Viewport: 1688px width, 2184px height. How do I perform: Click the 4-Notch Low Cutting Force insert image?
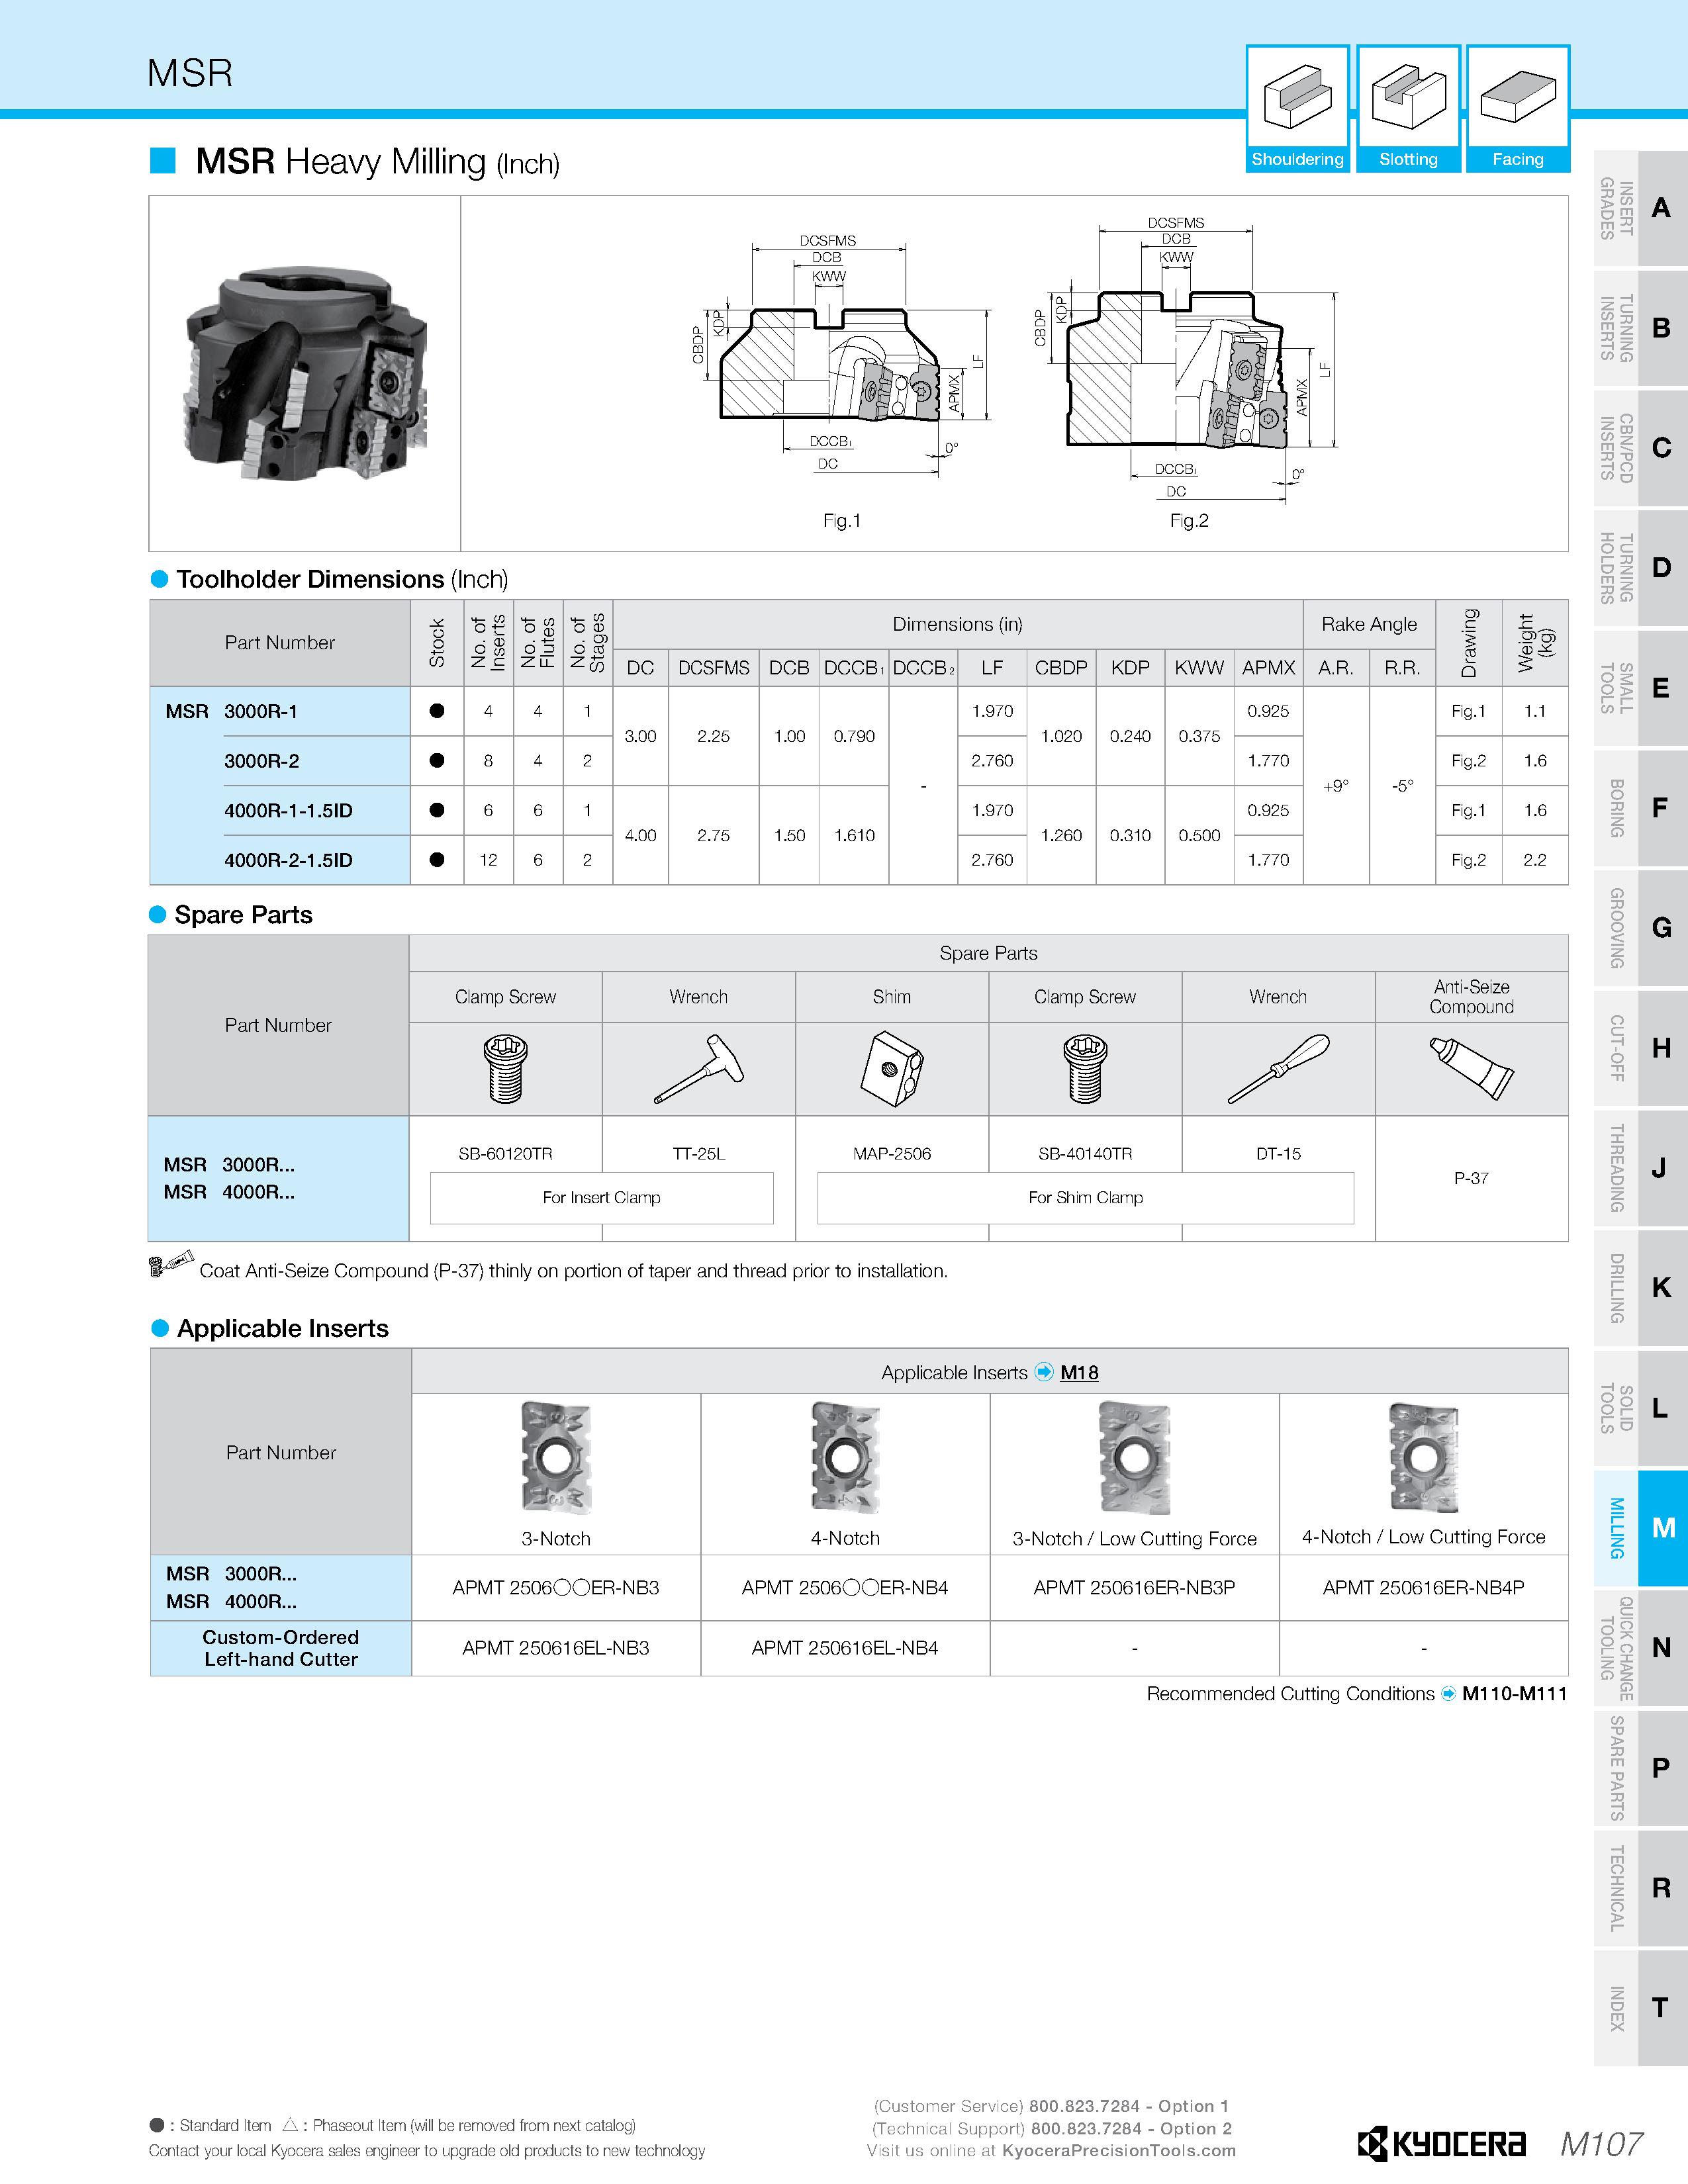point(1423,1457)
